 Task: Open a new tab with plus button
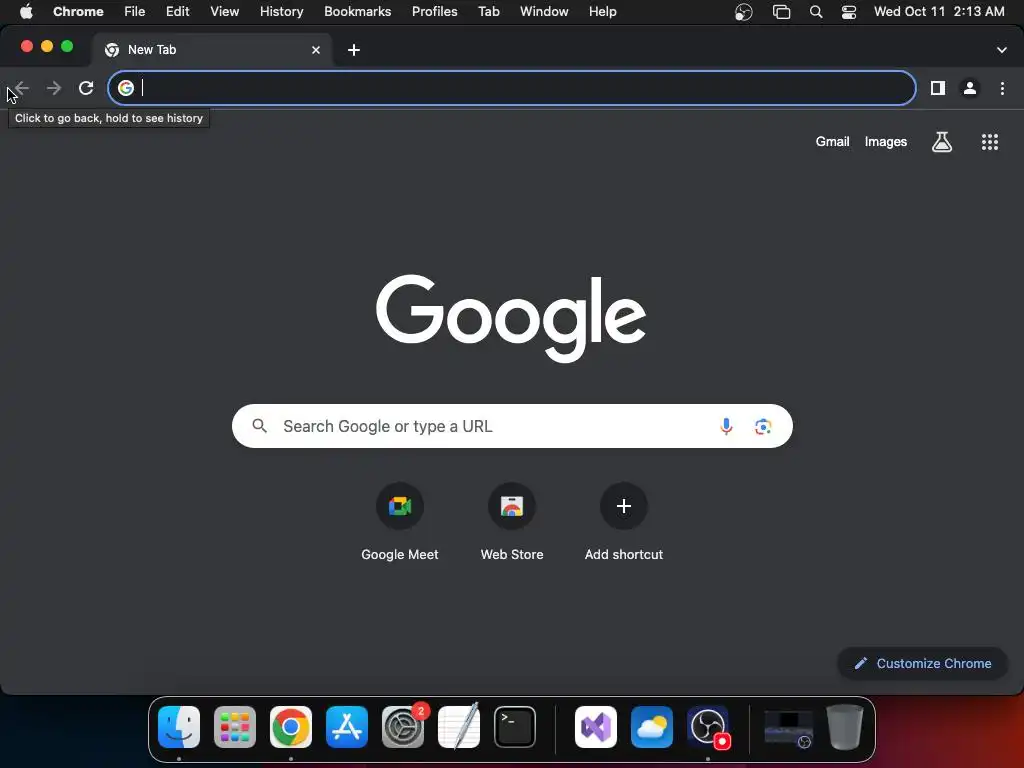353,50
